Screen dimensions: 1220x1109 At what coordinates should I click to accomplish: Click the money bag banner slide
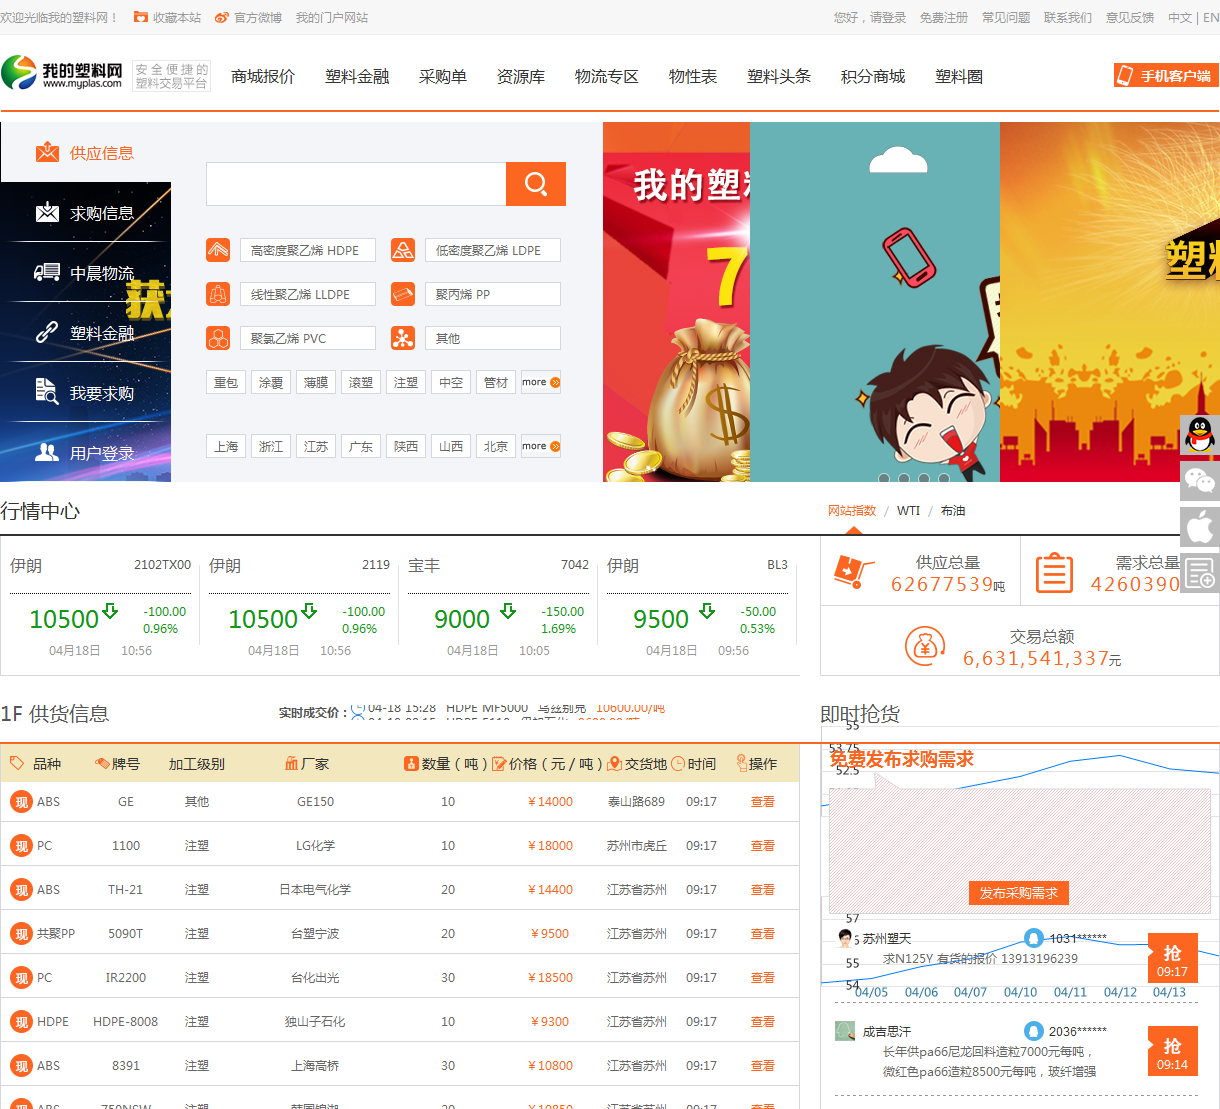pyautogui.click(x=676, y=302)
